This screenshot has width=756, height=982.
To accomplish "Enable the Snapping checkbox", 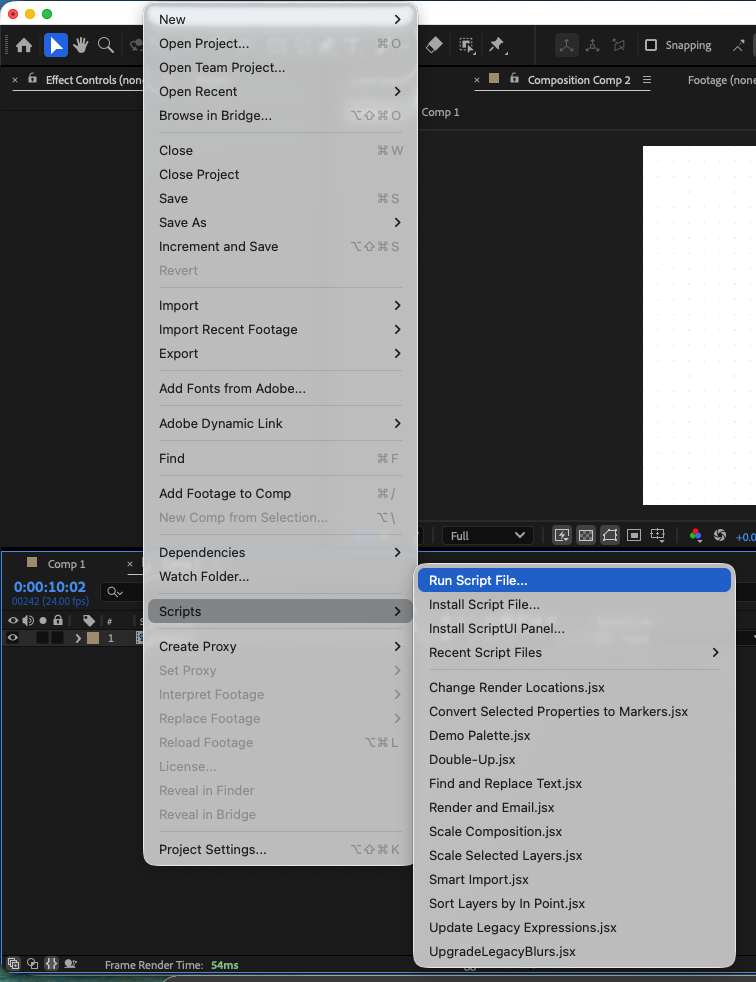I will [x=651, y=45].
